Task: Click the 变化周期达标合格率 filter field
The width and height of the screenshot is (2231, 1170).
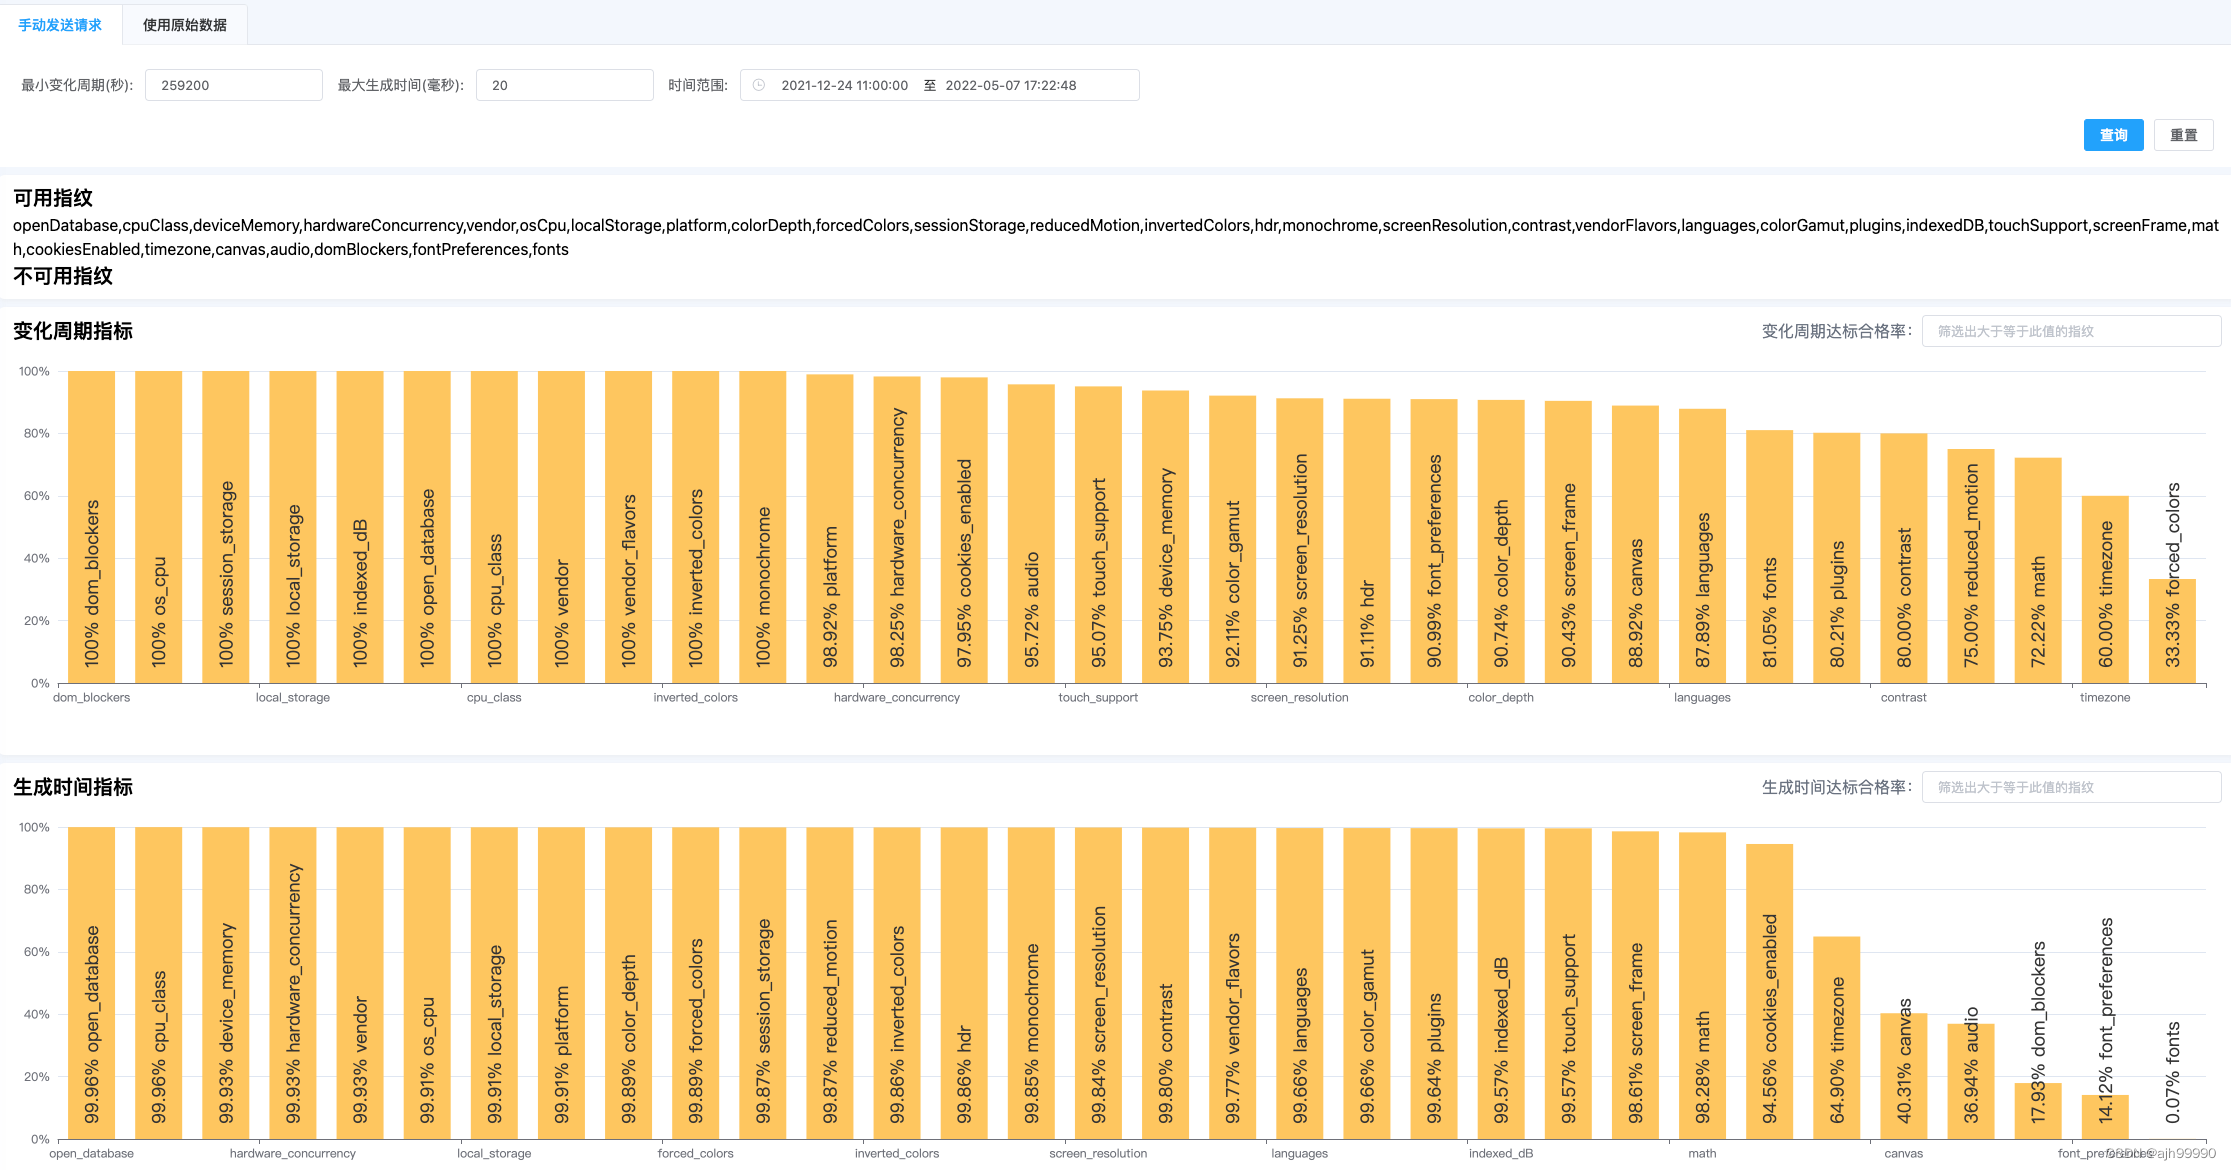Action: click(2070, 331)
